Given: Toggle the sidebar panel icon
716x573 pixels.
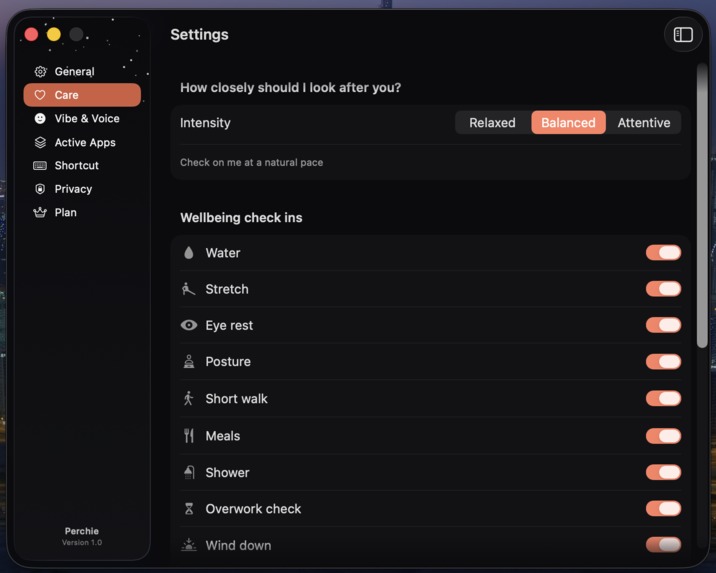Looking at the screenshot, I should [x=683, y=35].
